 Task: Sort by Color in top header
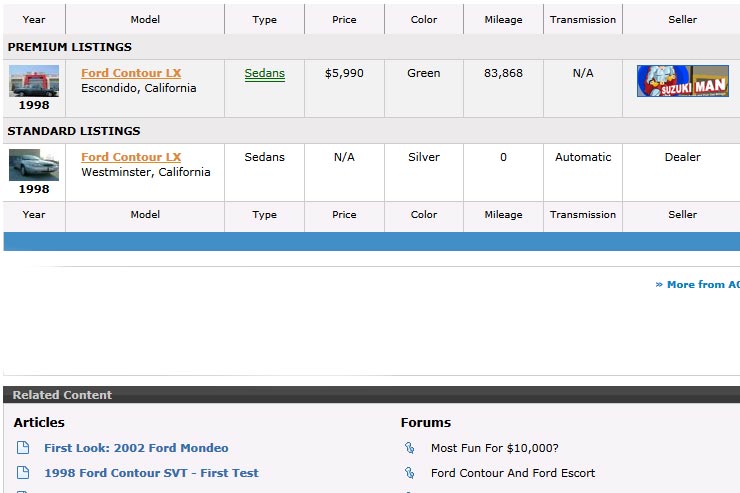(x=424, y=19)
